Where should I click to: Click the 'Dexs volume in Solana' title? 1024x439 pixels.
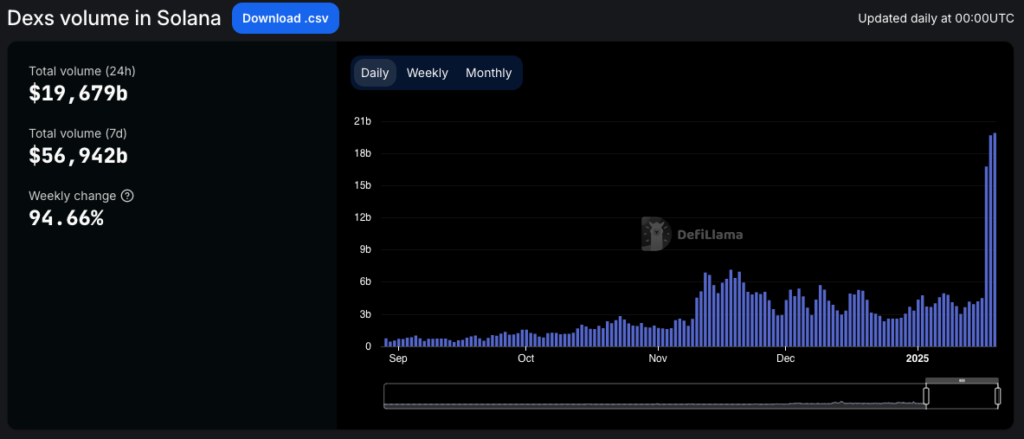[114, 18]
